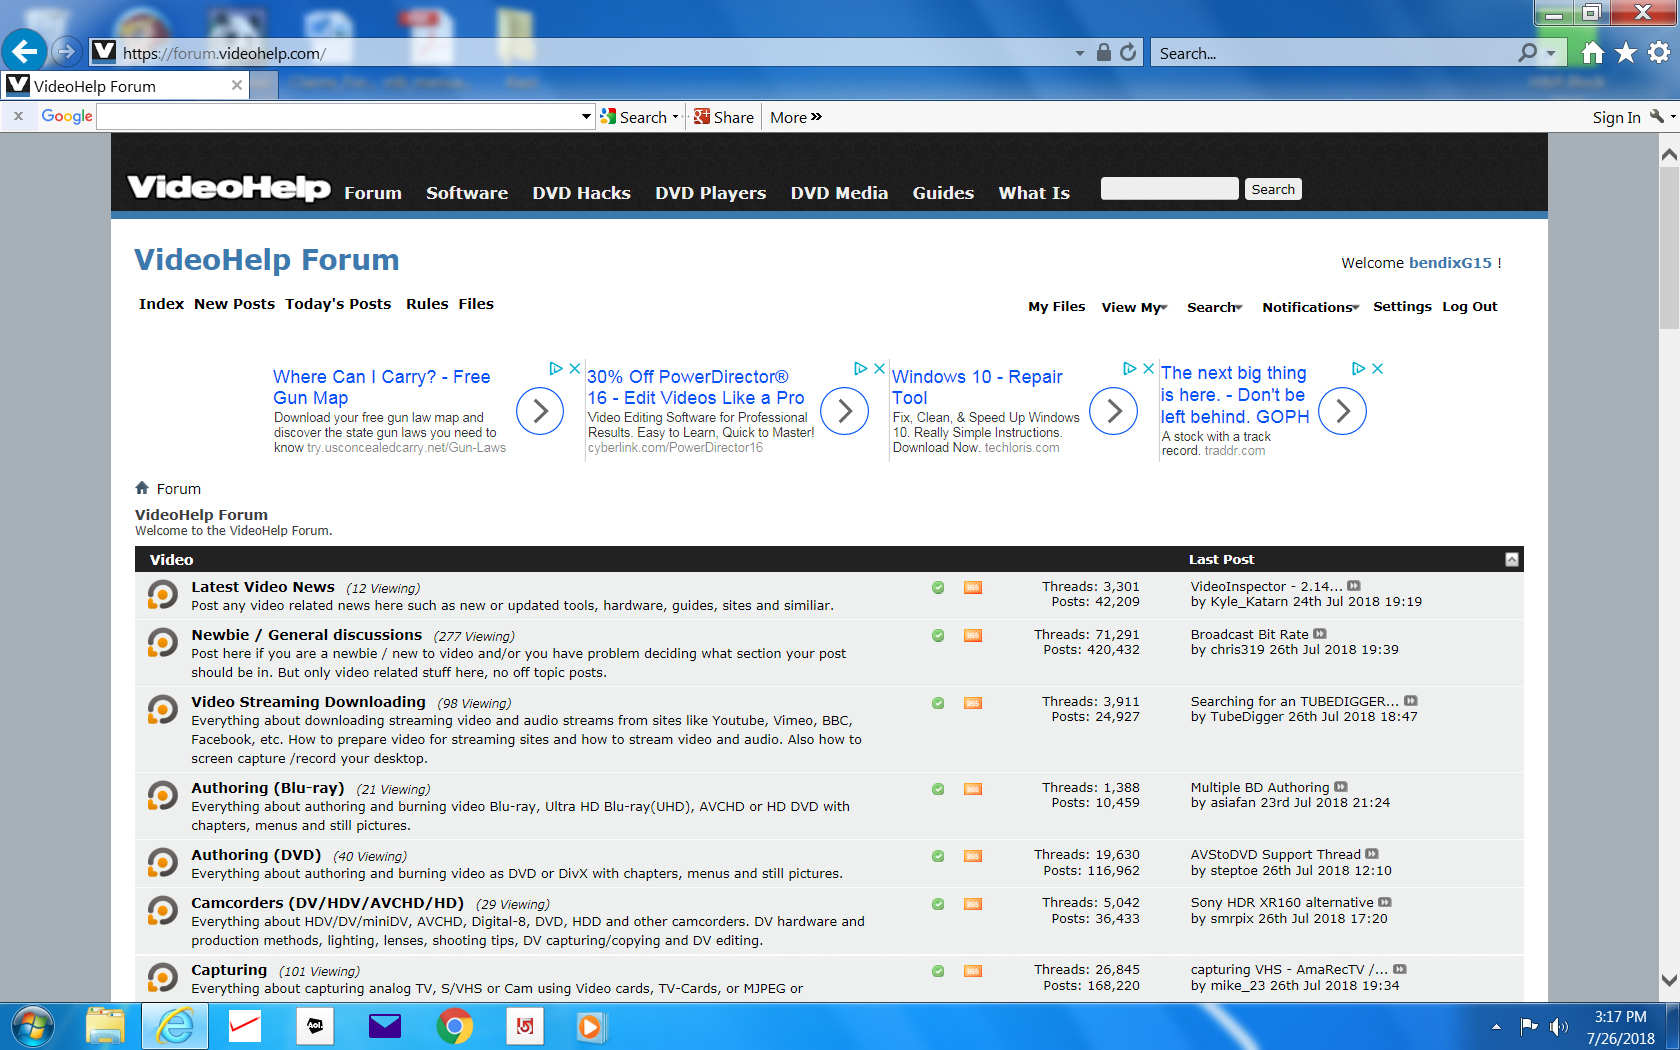
Task: Click the volume speaker icon in system tray
Action: pyautogui.click(x=1559, y=1027)
